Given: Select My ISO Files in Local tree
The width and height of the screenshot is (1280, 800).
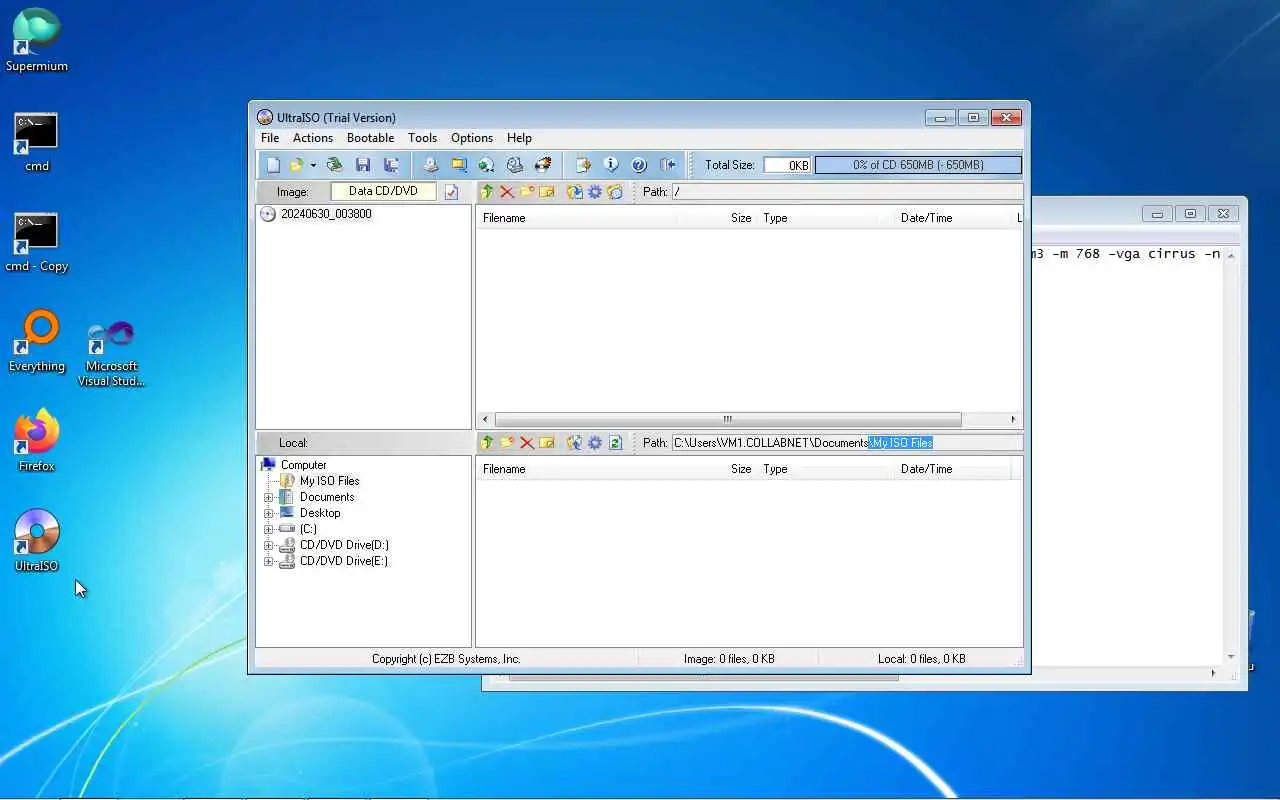Looking at the screenshot, I should click(x=329, y=481).
